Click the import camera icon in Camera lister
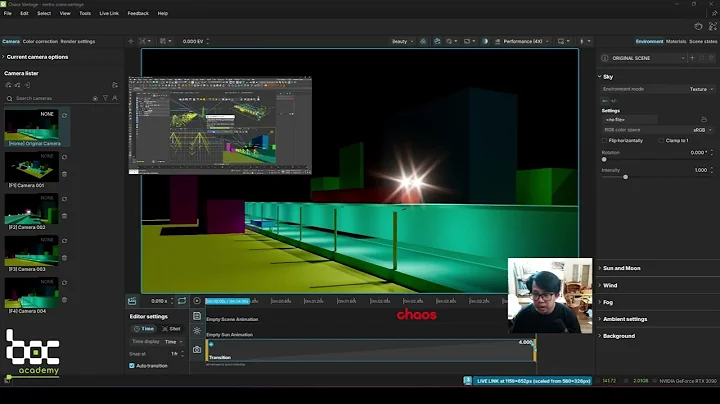The width and height of the screenshot is (720, 404). pos(28,85)
